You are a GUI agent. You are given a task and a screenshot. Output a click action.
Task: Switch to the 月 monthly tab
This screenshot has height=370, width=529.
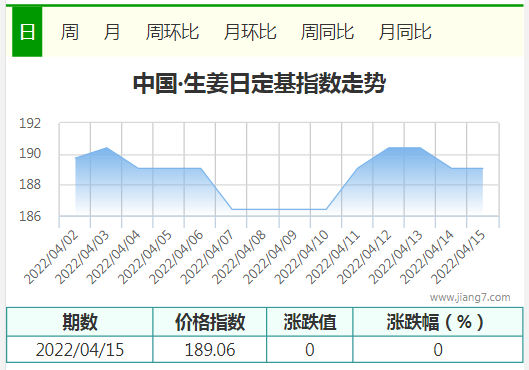click(112, 32)
